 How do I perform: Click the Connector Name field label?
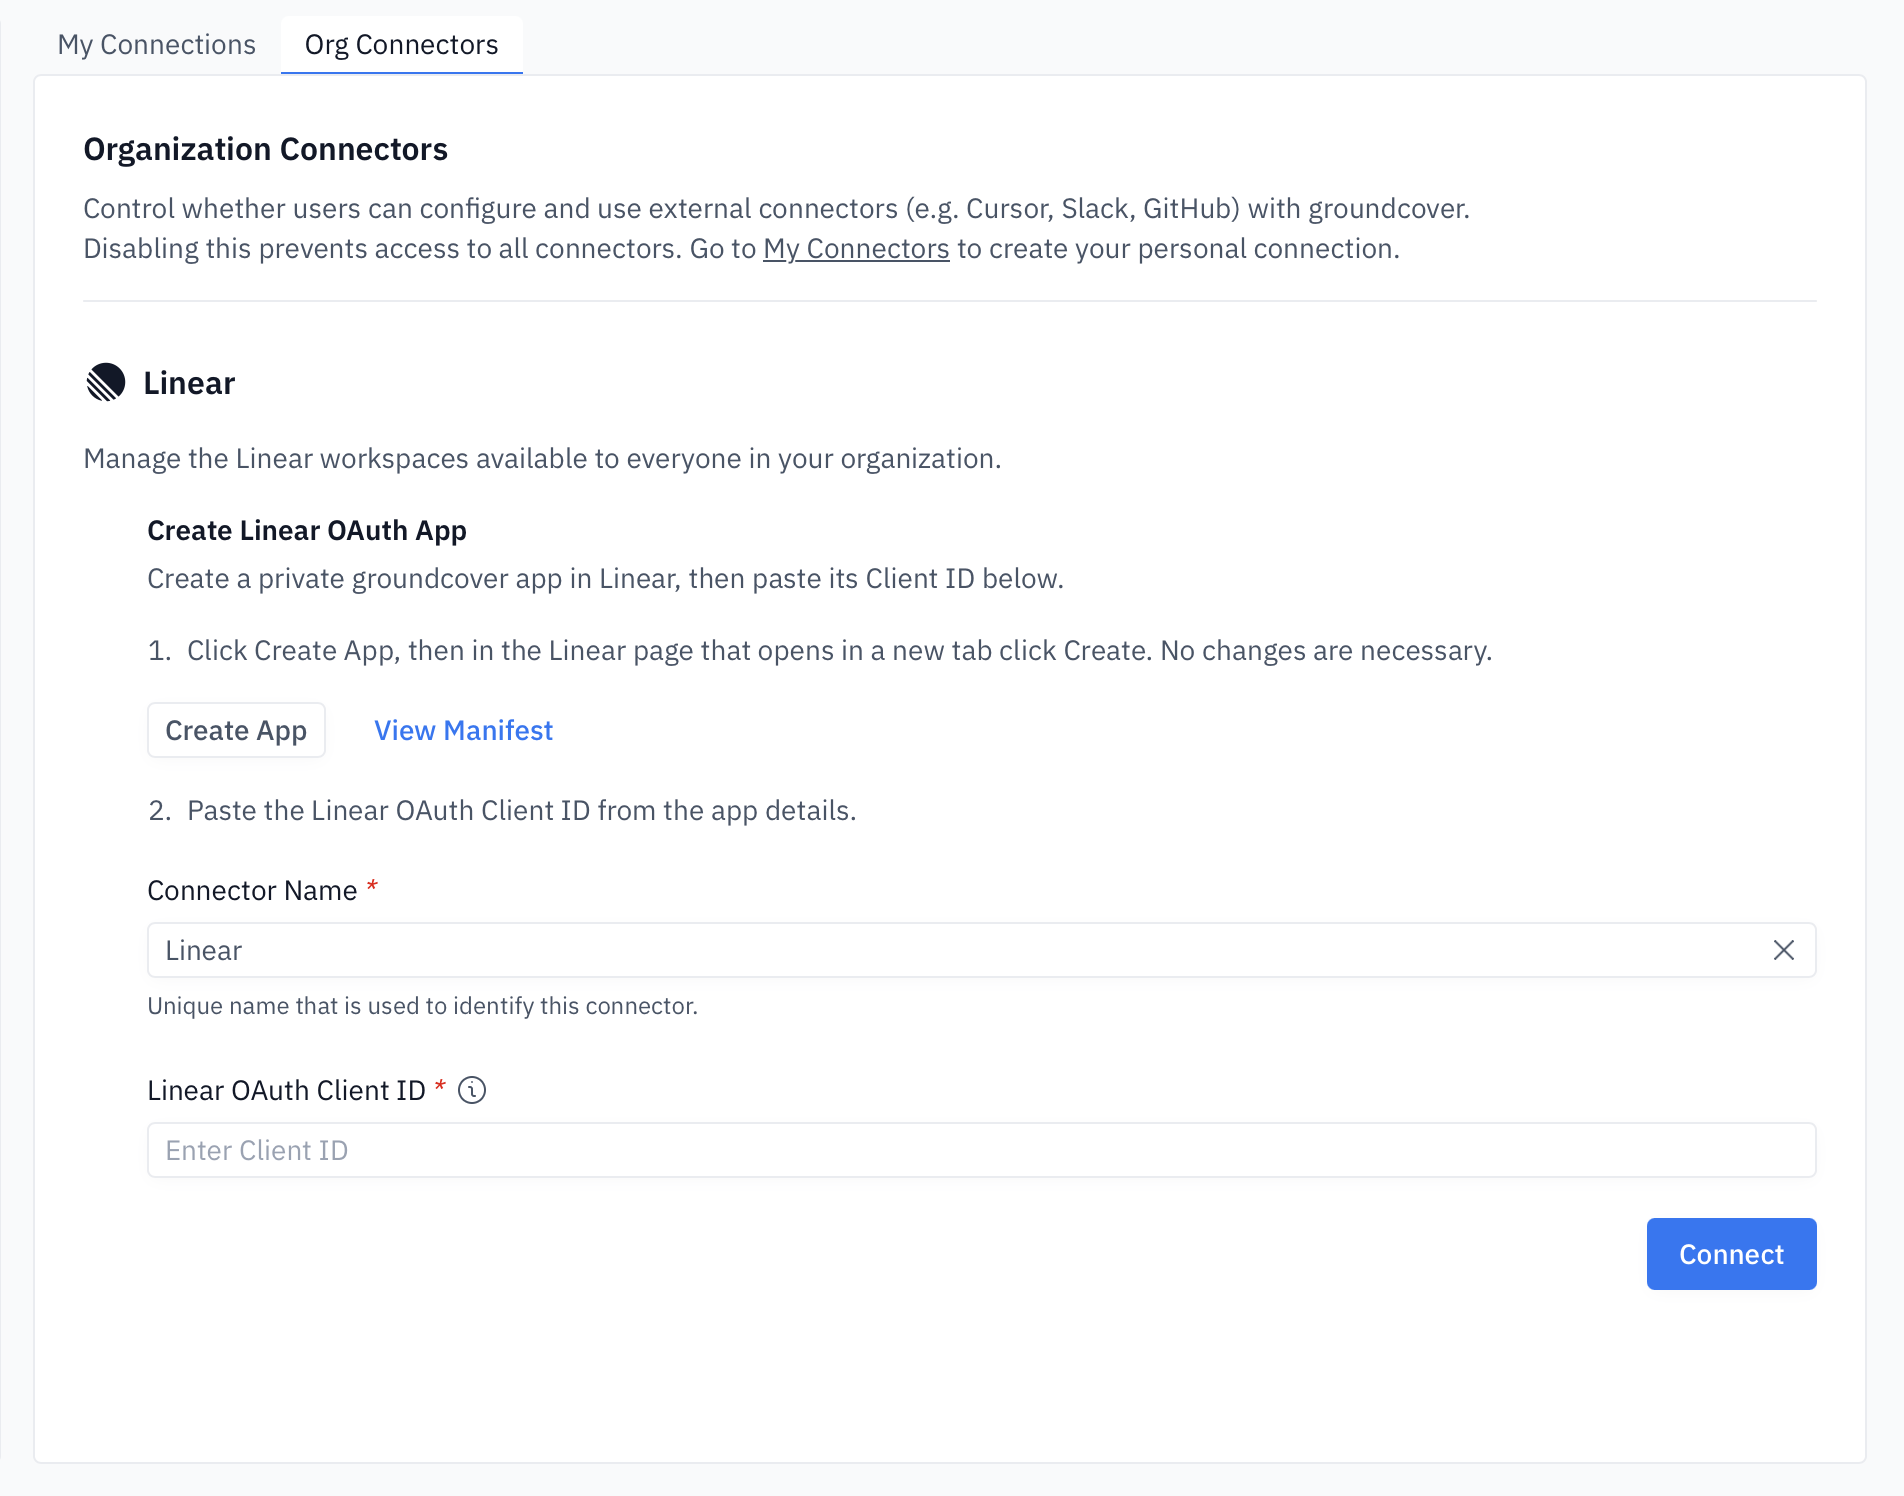pyautogui.click(x=252, y=890)
